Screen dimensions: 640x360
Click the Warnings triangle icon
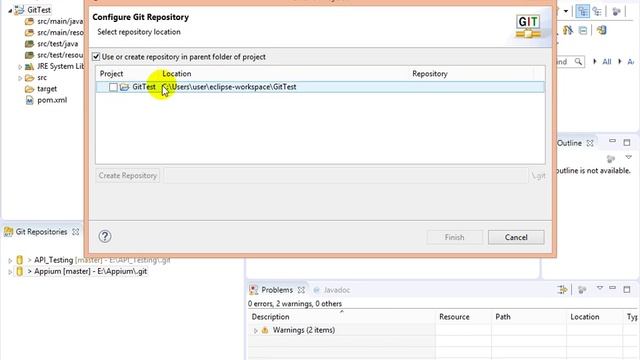pyautogui.click(x=265, y=330)
